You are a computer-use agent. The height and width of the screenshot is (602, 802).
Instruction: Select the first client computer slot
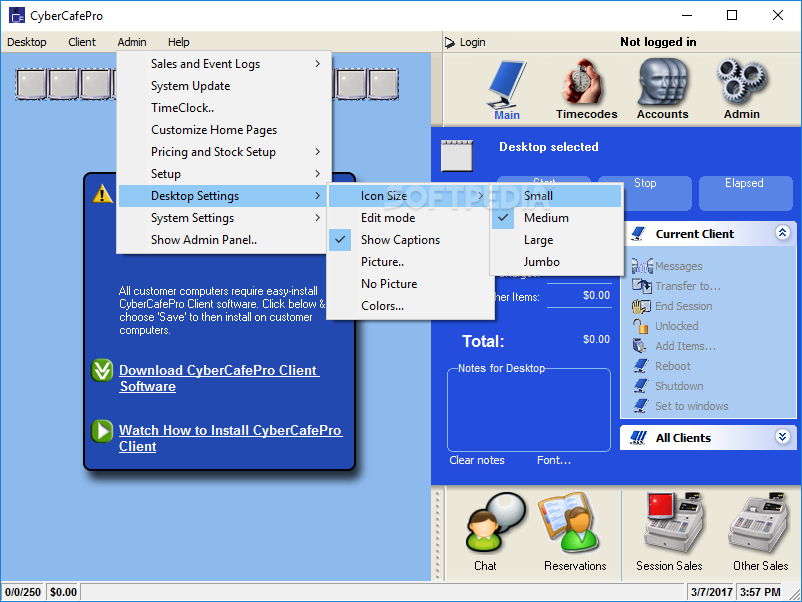tap(31, 84)
